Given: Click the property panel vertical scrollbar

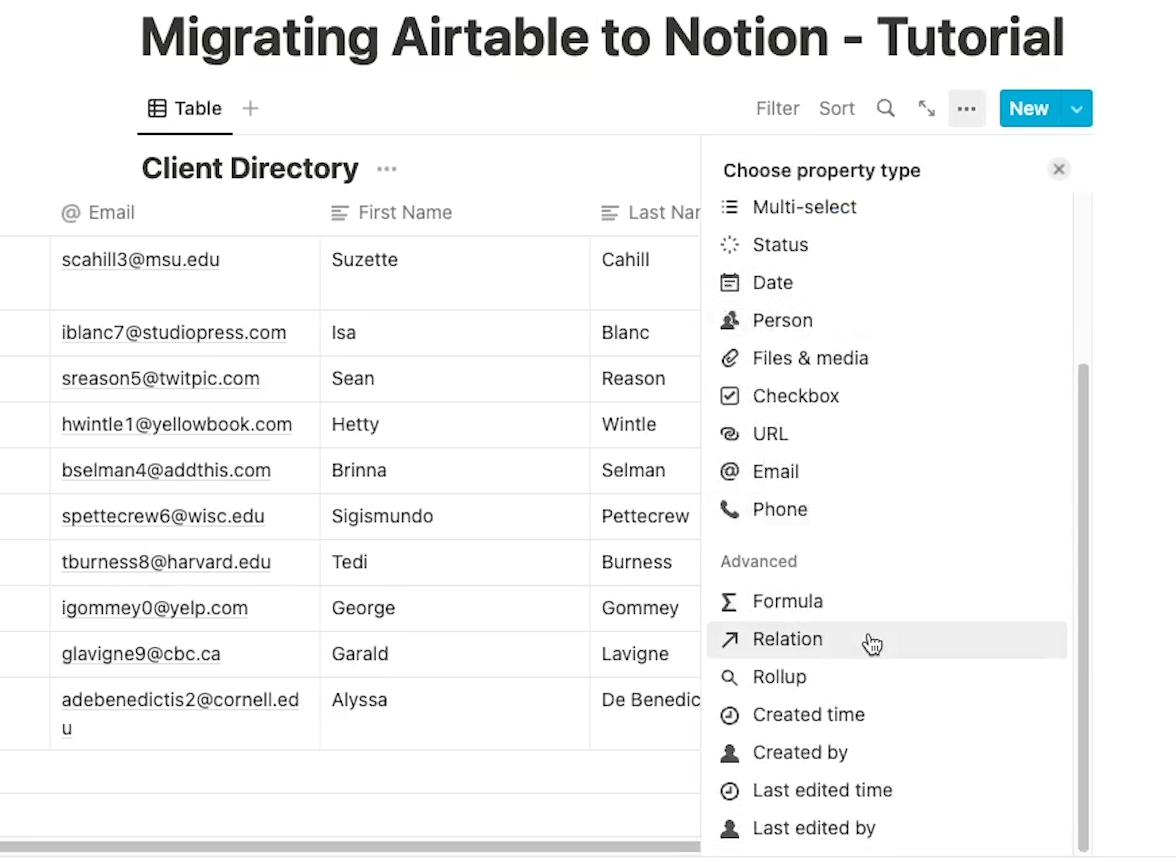Looking at the screenshot, I should [1083, 607].
